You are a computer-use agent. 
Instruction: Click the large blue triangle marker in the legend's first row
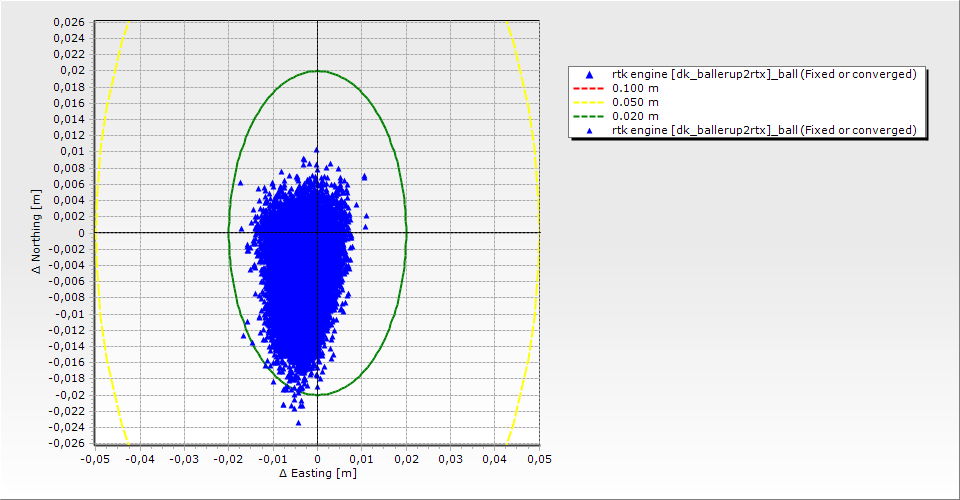pos(589,75)
